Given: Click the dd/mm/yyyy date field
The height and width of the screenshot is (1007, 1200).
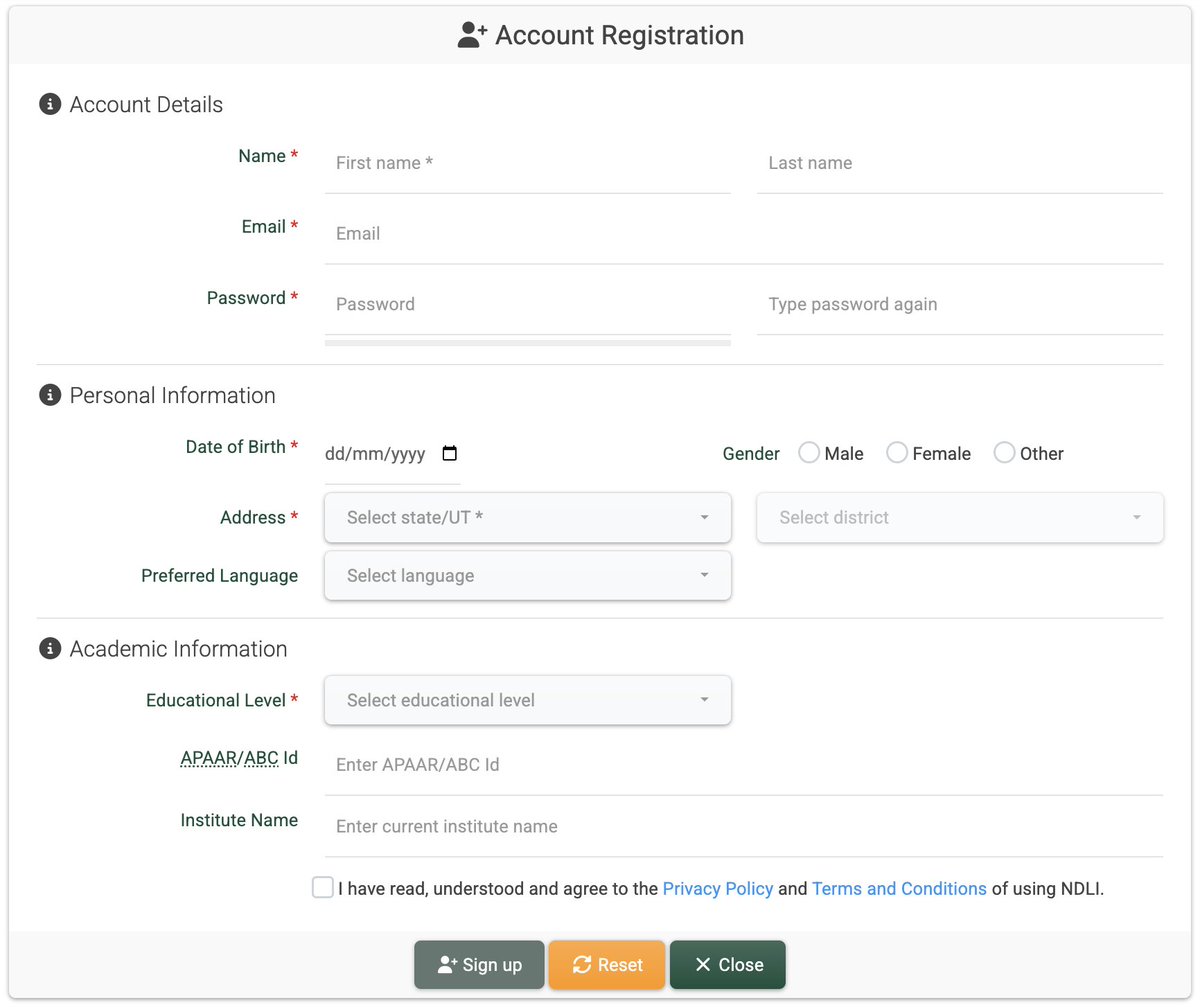Looking at the screenshot, I should click(x=393, y=454).
